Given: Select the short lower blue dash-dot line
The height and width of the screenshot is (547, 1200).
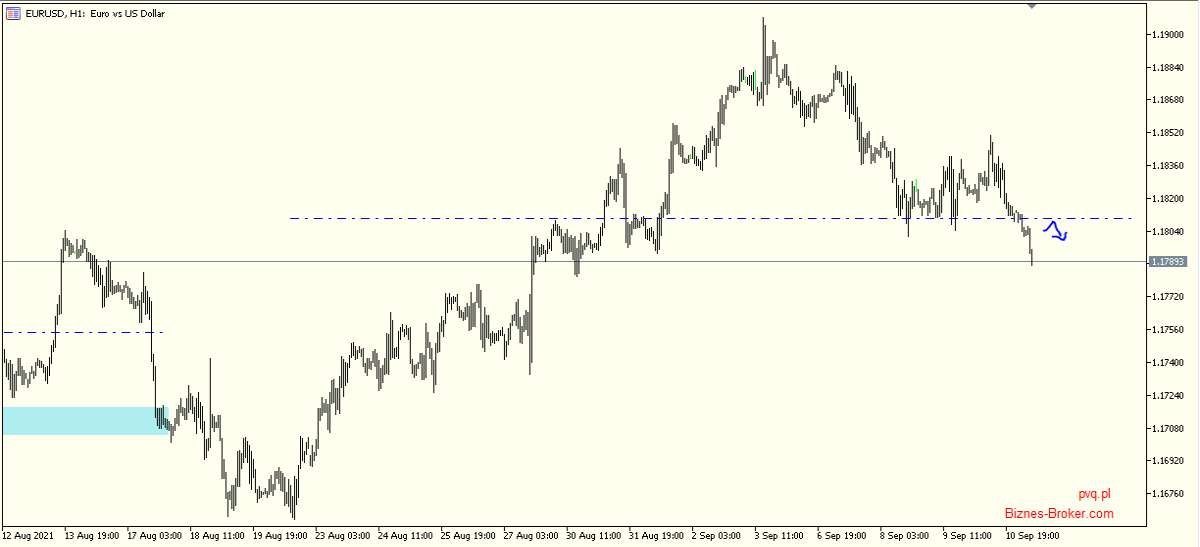Looking at the screenshot, I should point(83,332).
